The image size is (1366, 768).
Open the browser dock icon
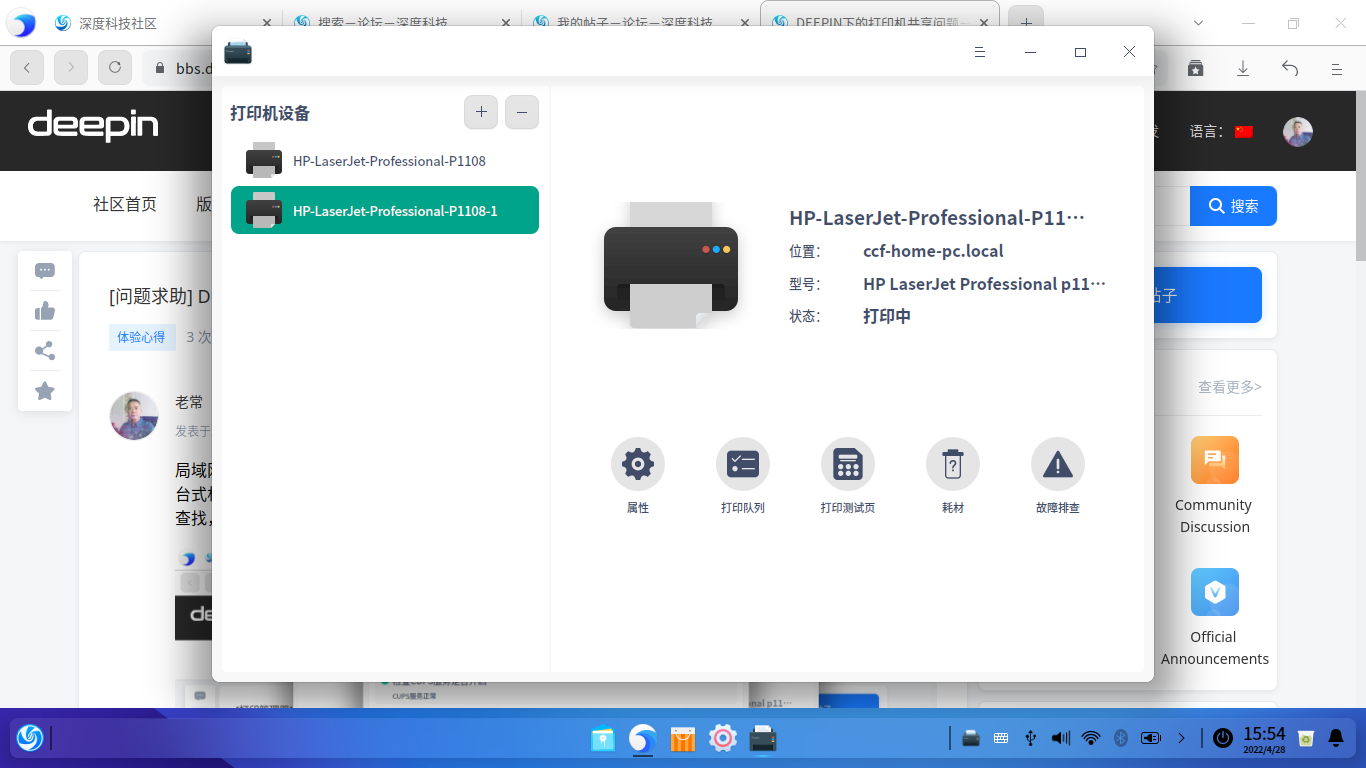642,739
